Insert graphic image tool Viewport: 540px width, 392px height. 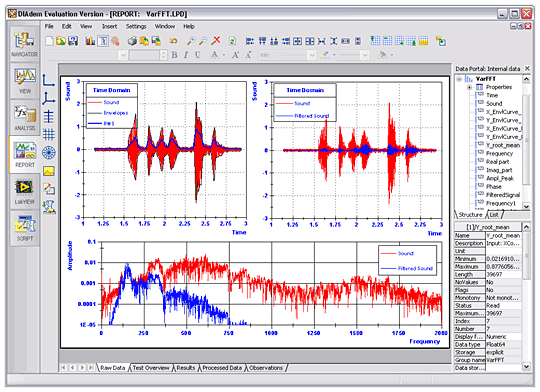[49, 171]
